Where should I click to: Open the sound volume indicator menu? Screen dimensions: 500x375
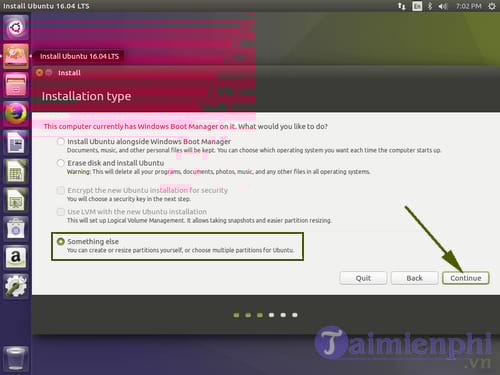443,6
